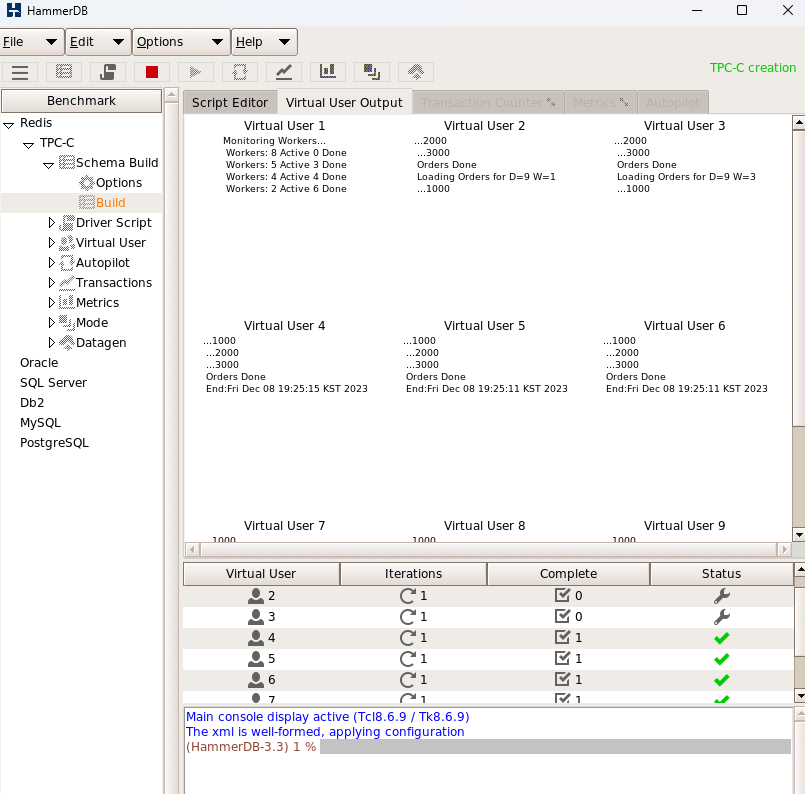
Task: Expand the Autopilot tree node
Action: pos(52,262)
